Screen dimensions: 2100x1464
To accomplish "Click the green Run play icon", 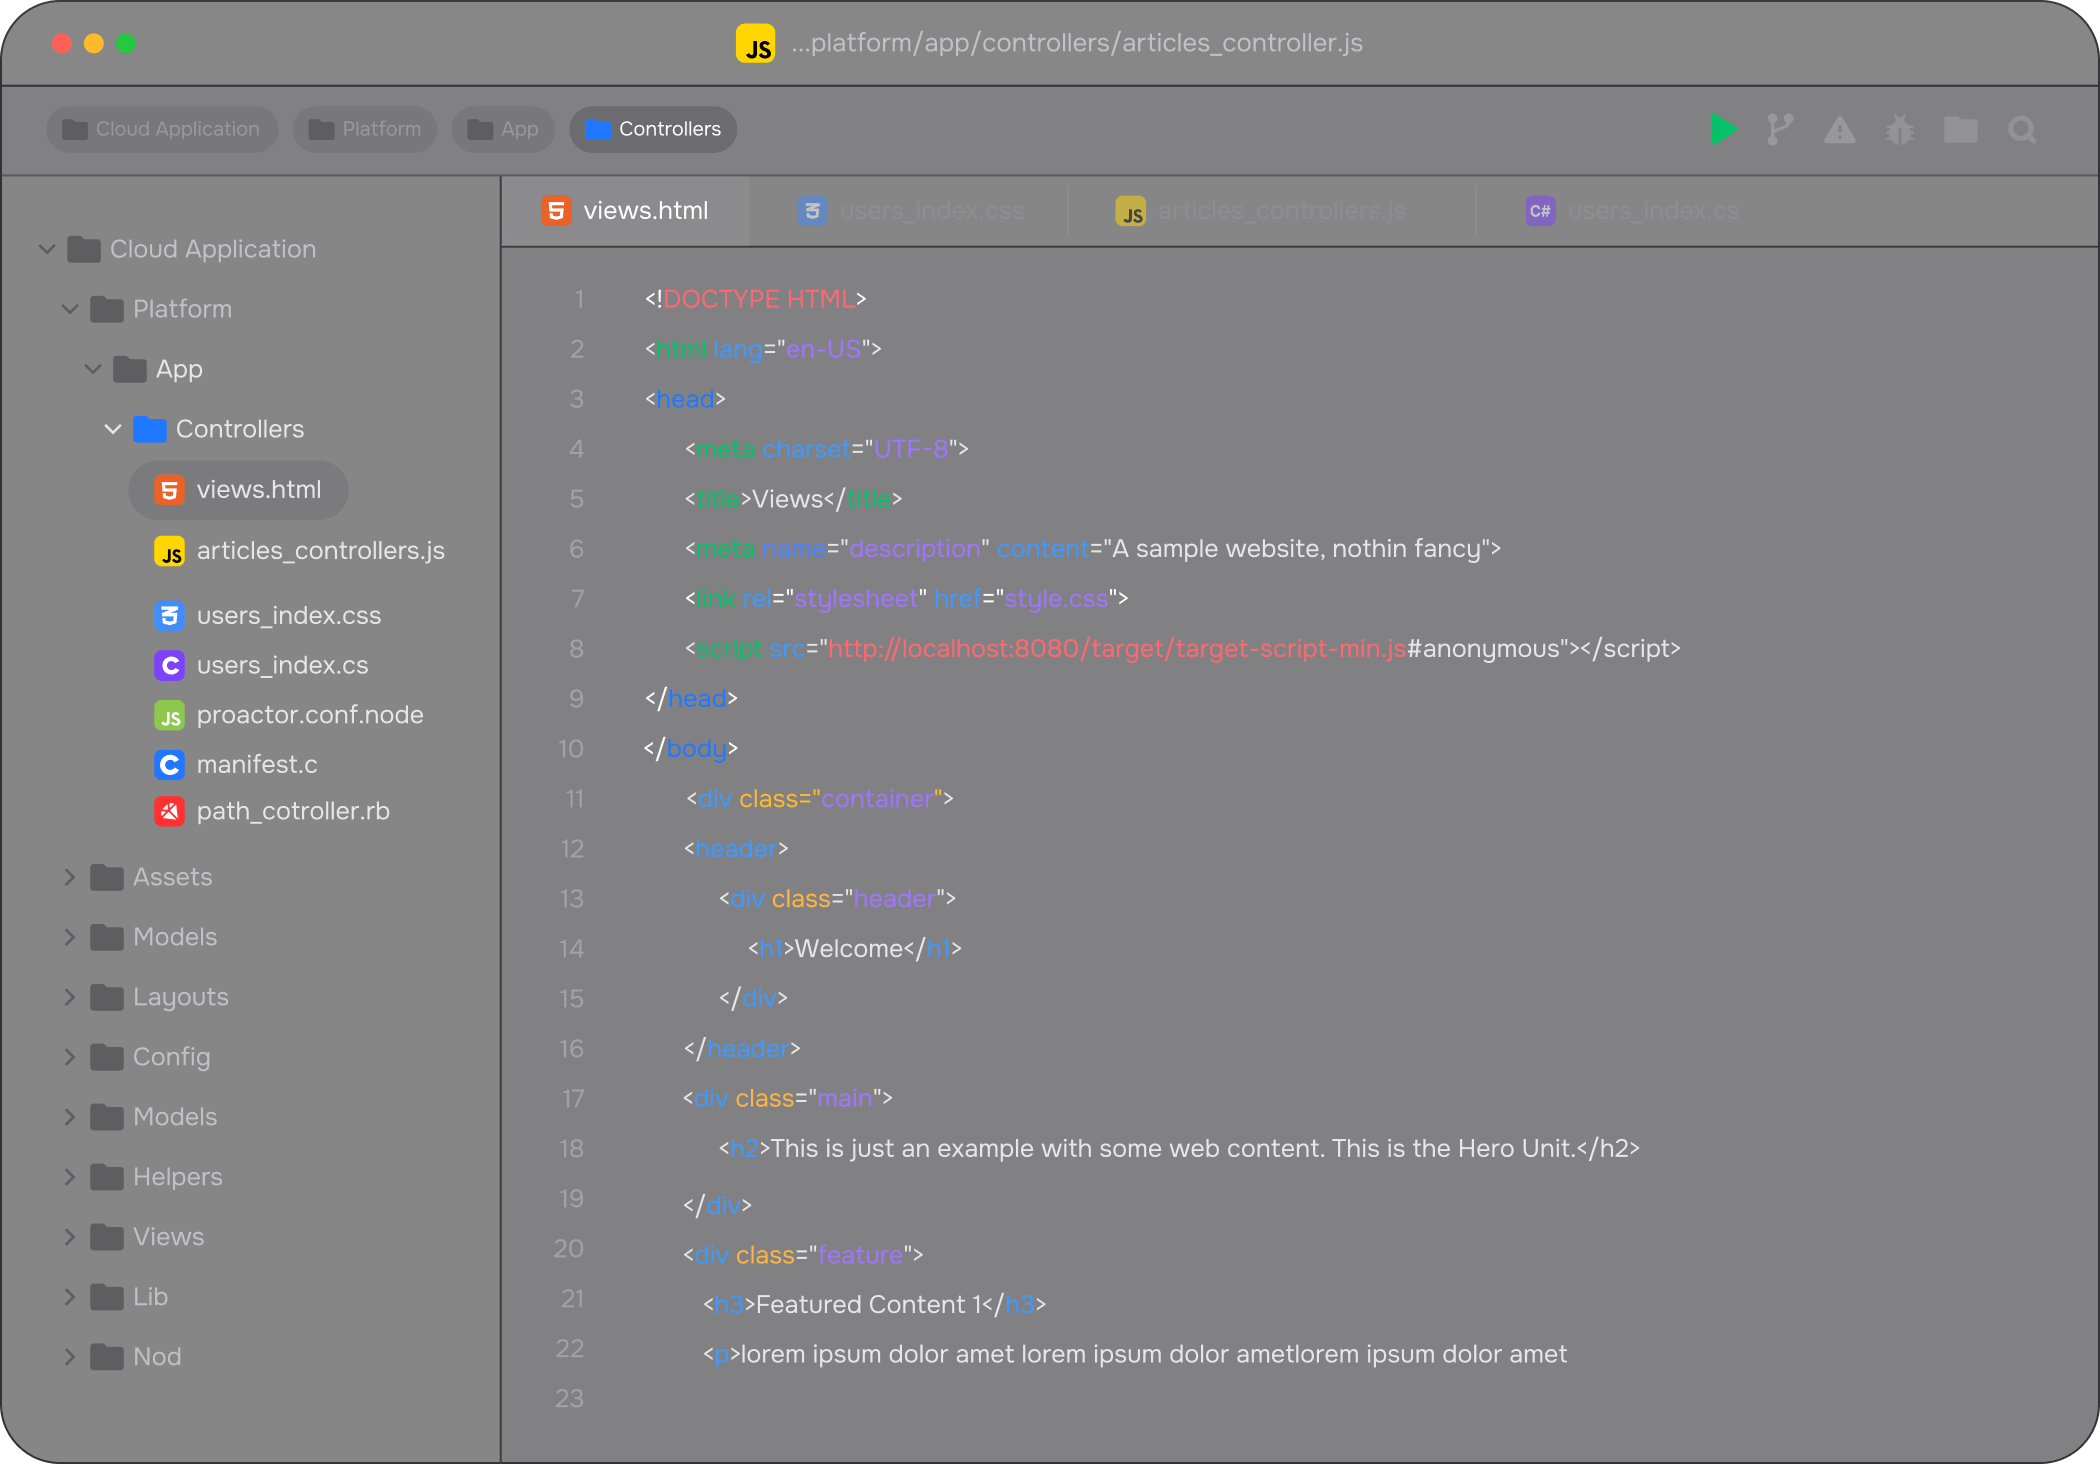I will click(1722, 130).
